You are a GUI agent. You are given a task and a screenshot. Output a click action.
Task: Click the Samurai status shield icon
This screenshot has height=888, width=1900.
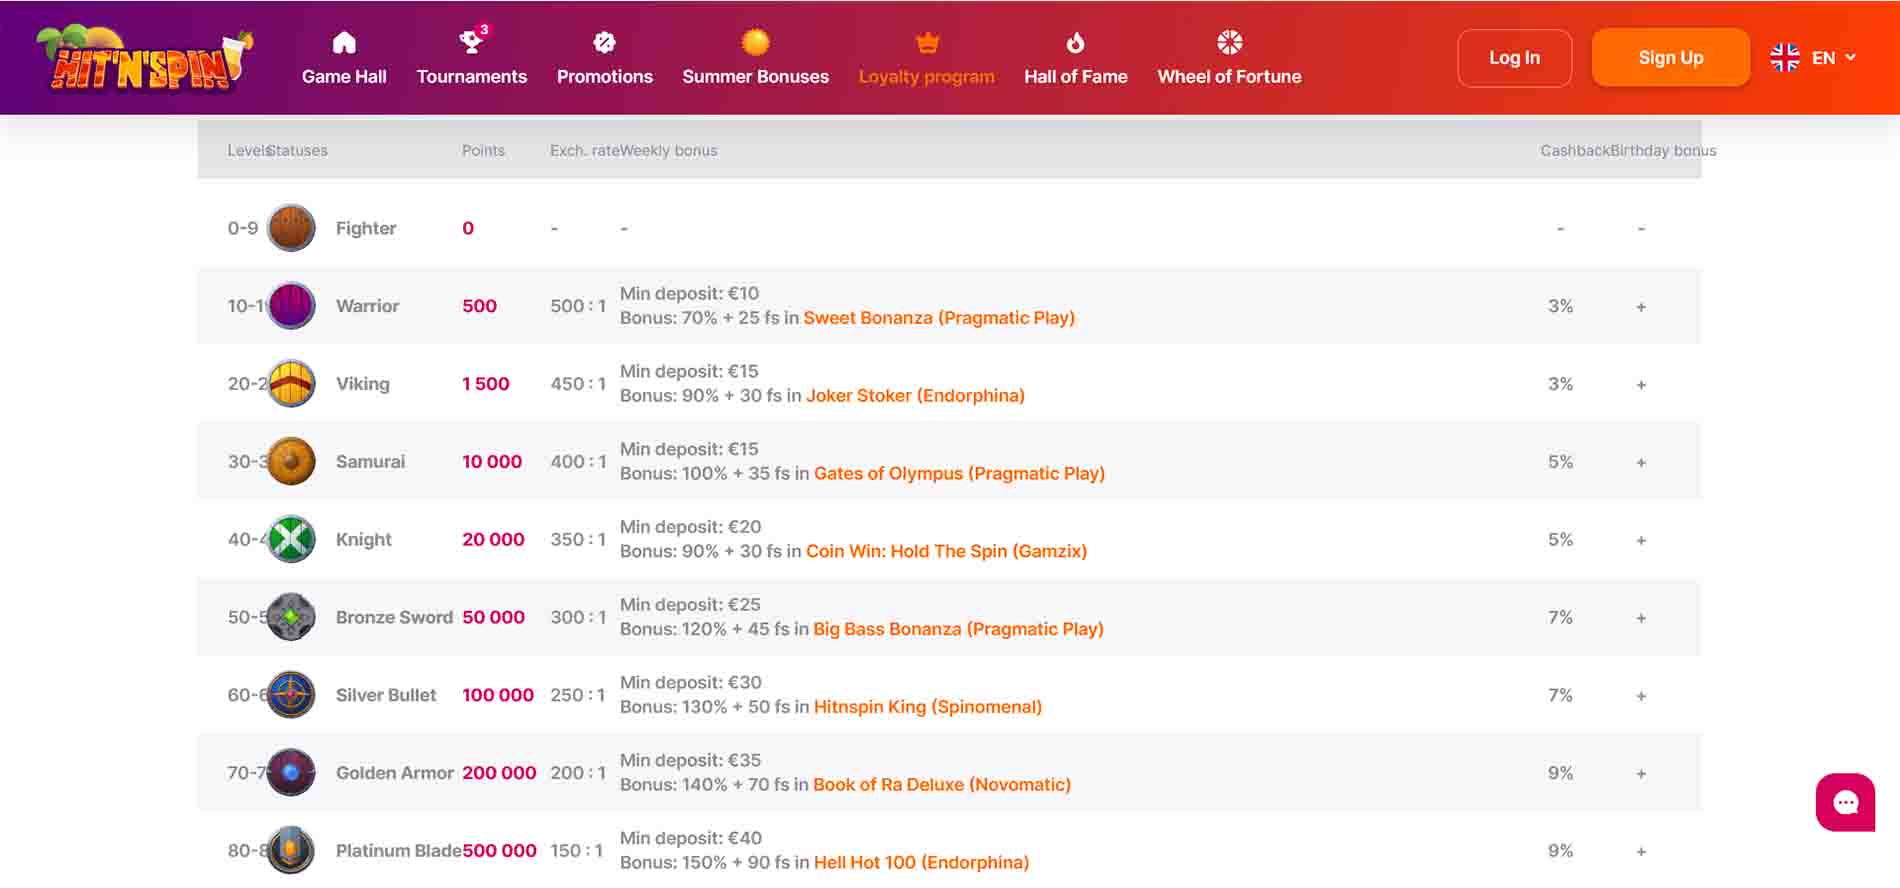[291, 461]
